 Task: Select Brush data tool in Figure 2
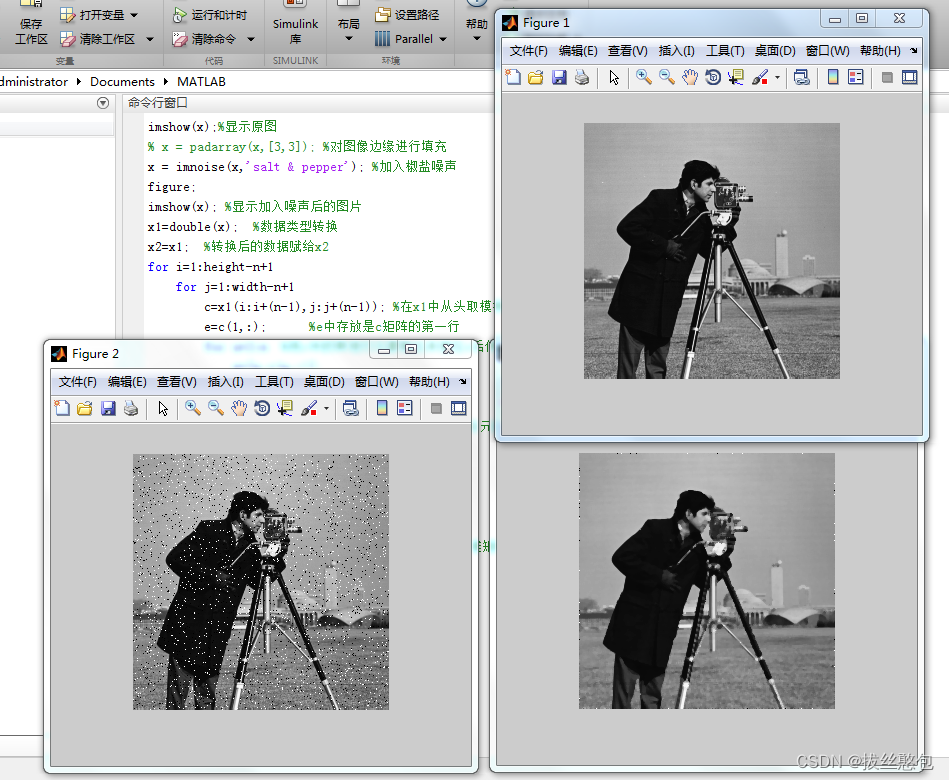(309, 408)
